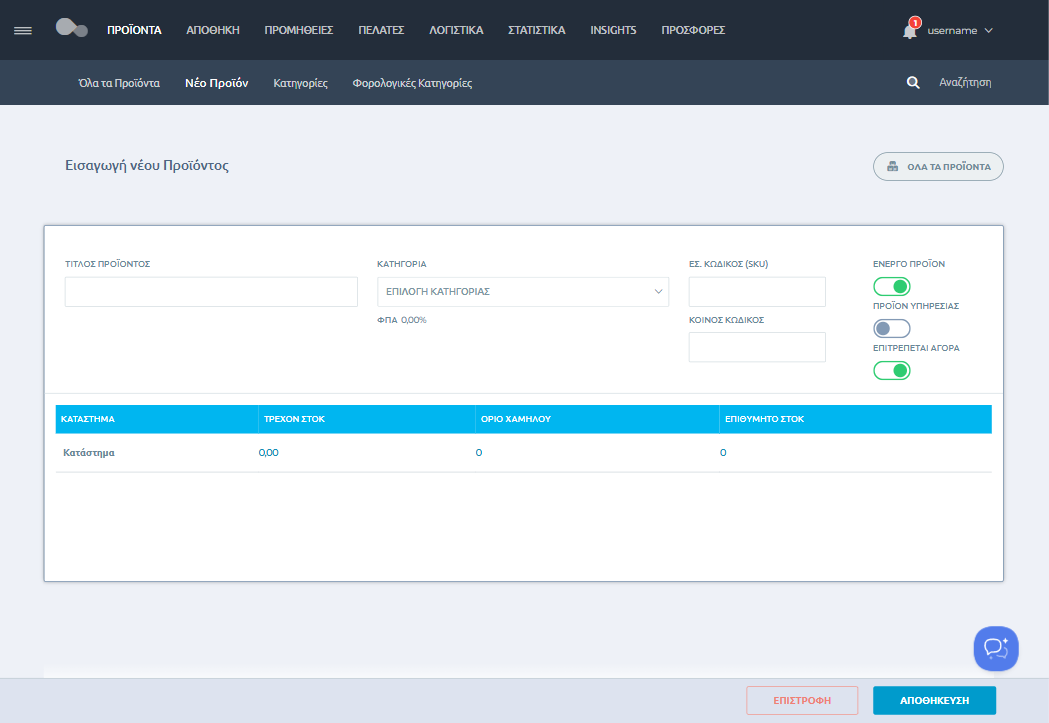1049x723 pixels.
Task: Edit the ΟΡΙΟ ΧΑΜΗΛΟΥ value 0
Action: tap(479, 453)
